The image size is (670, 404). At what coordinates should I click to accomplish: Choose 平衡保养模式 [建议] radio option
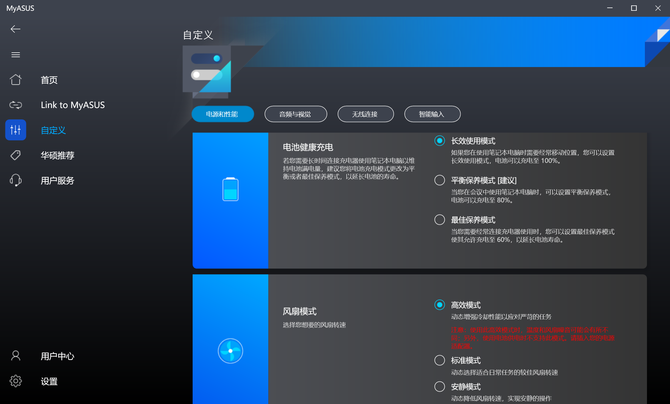[x=440, y=180]
